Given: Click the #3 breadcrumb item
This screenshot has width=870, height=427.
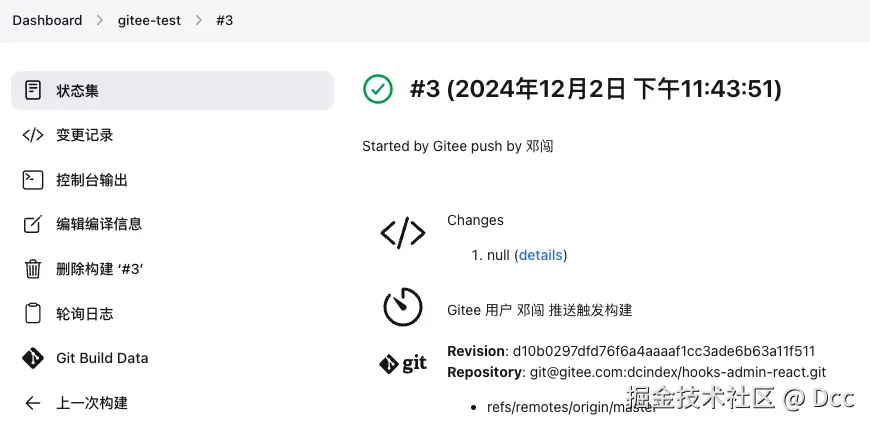Looking at the screenshot, I should [x=224, y=21].
